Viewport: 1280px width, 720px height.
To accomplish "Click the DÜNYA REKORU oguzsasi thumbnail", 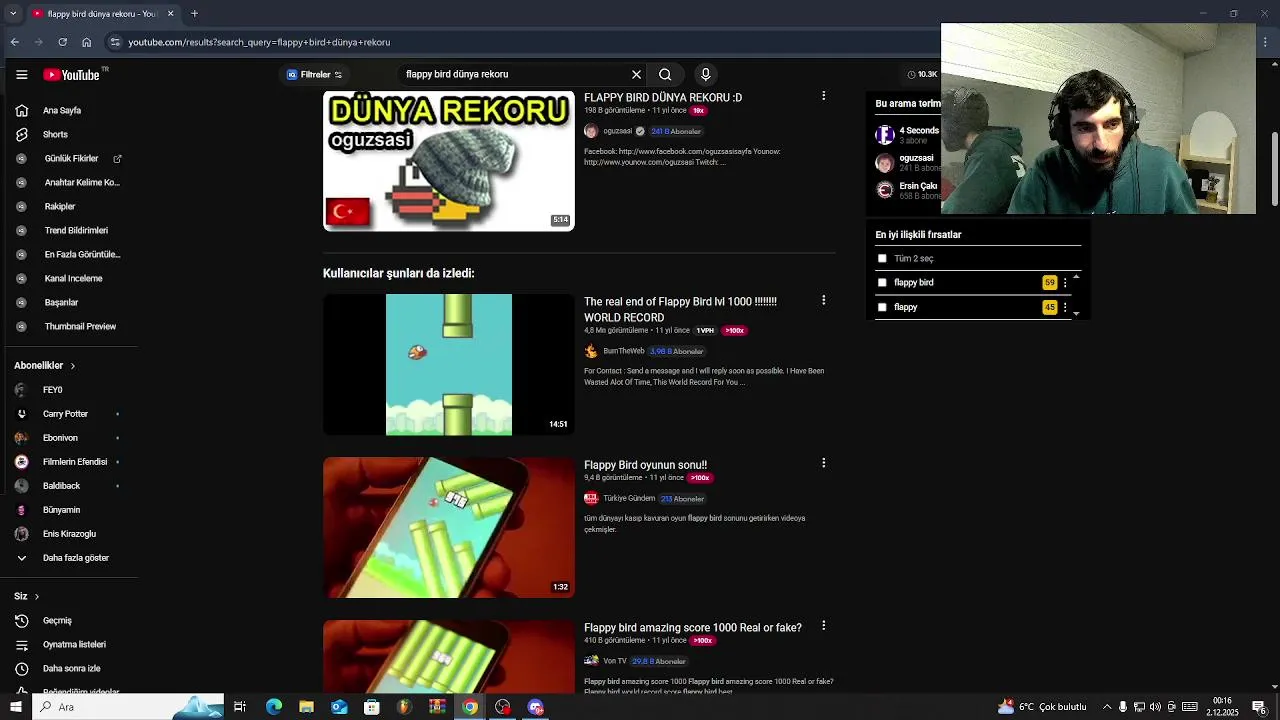I will click(449, 161).
